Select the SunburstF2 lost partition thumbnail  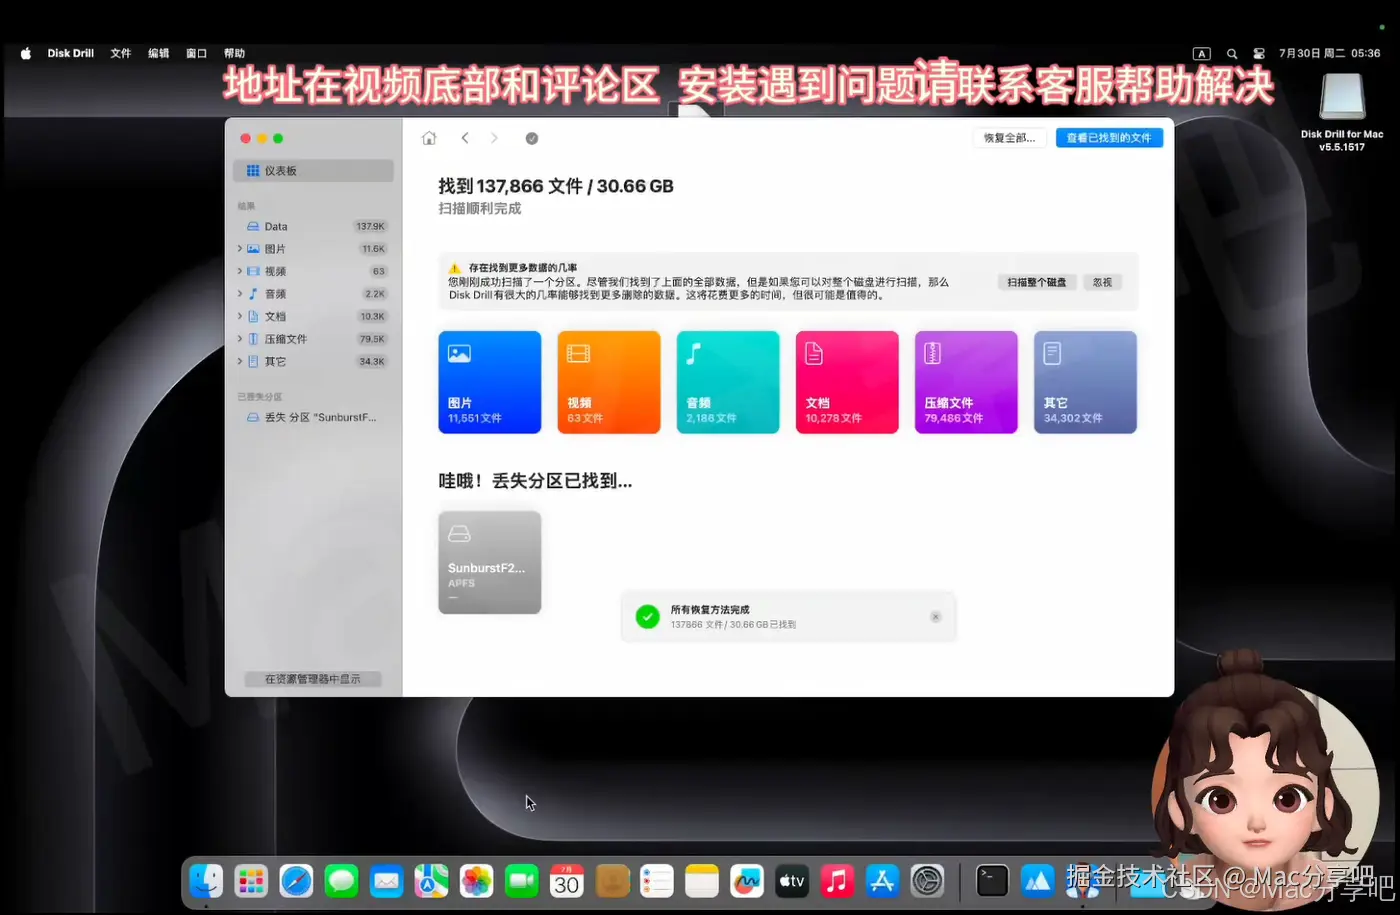489,562
